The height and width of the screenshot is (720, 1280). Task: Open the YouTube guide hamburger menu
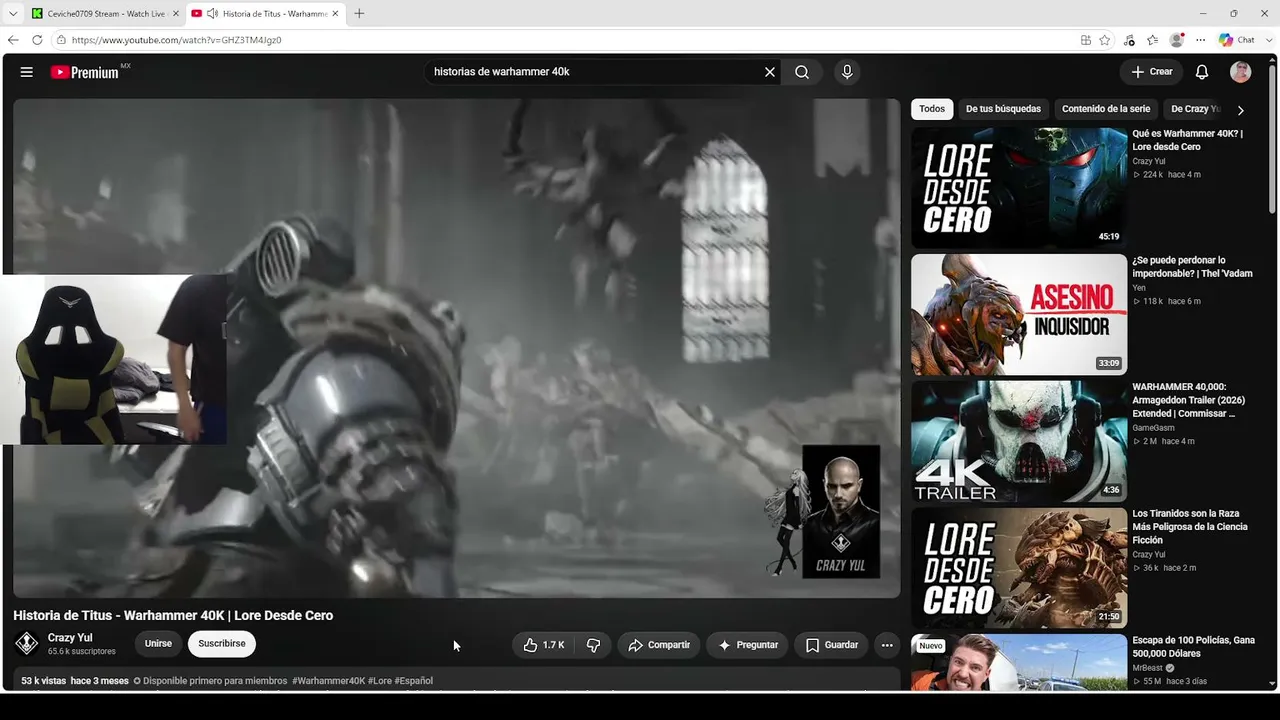coord(27,72)
